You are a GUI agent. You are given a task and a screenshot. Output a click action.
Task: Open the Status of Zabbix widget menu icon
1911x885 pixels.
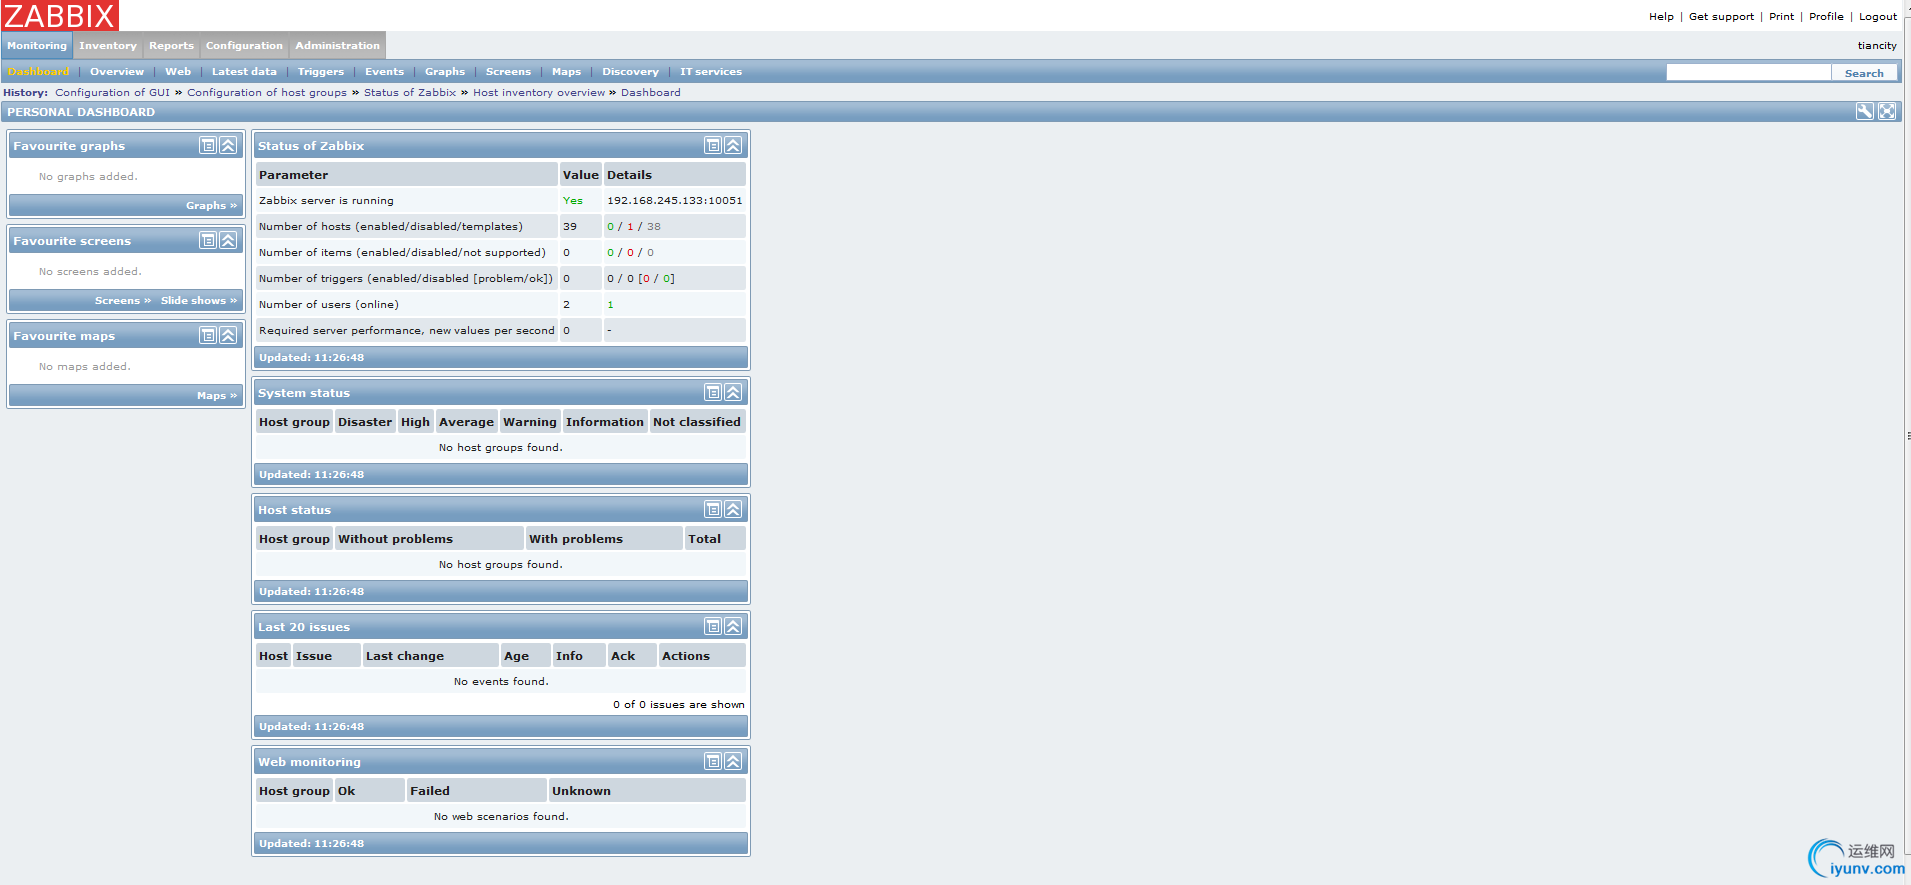[713, 146]
